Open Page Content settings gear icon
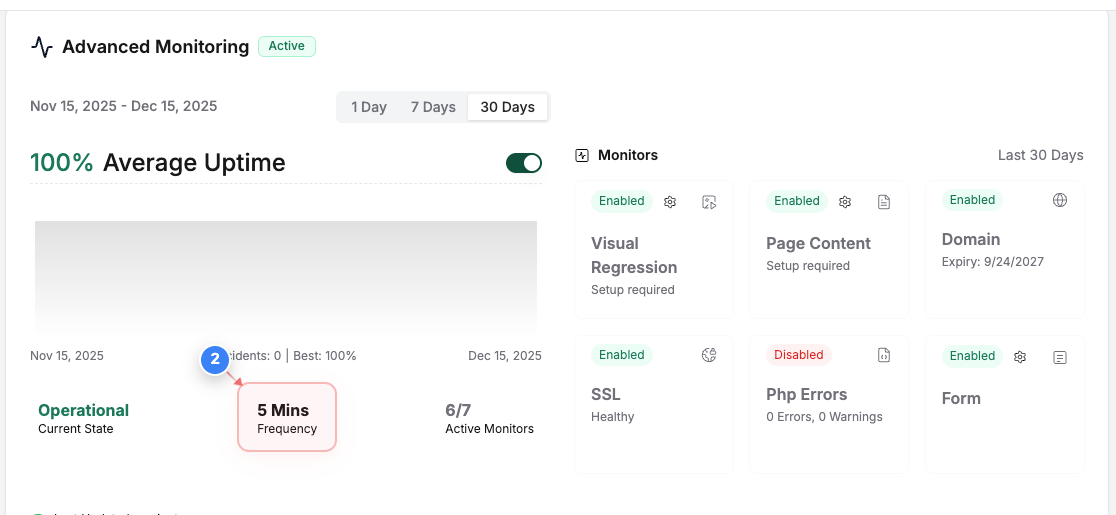This screenshot has width=1116, height=515. click(845, 202)
